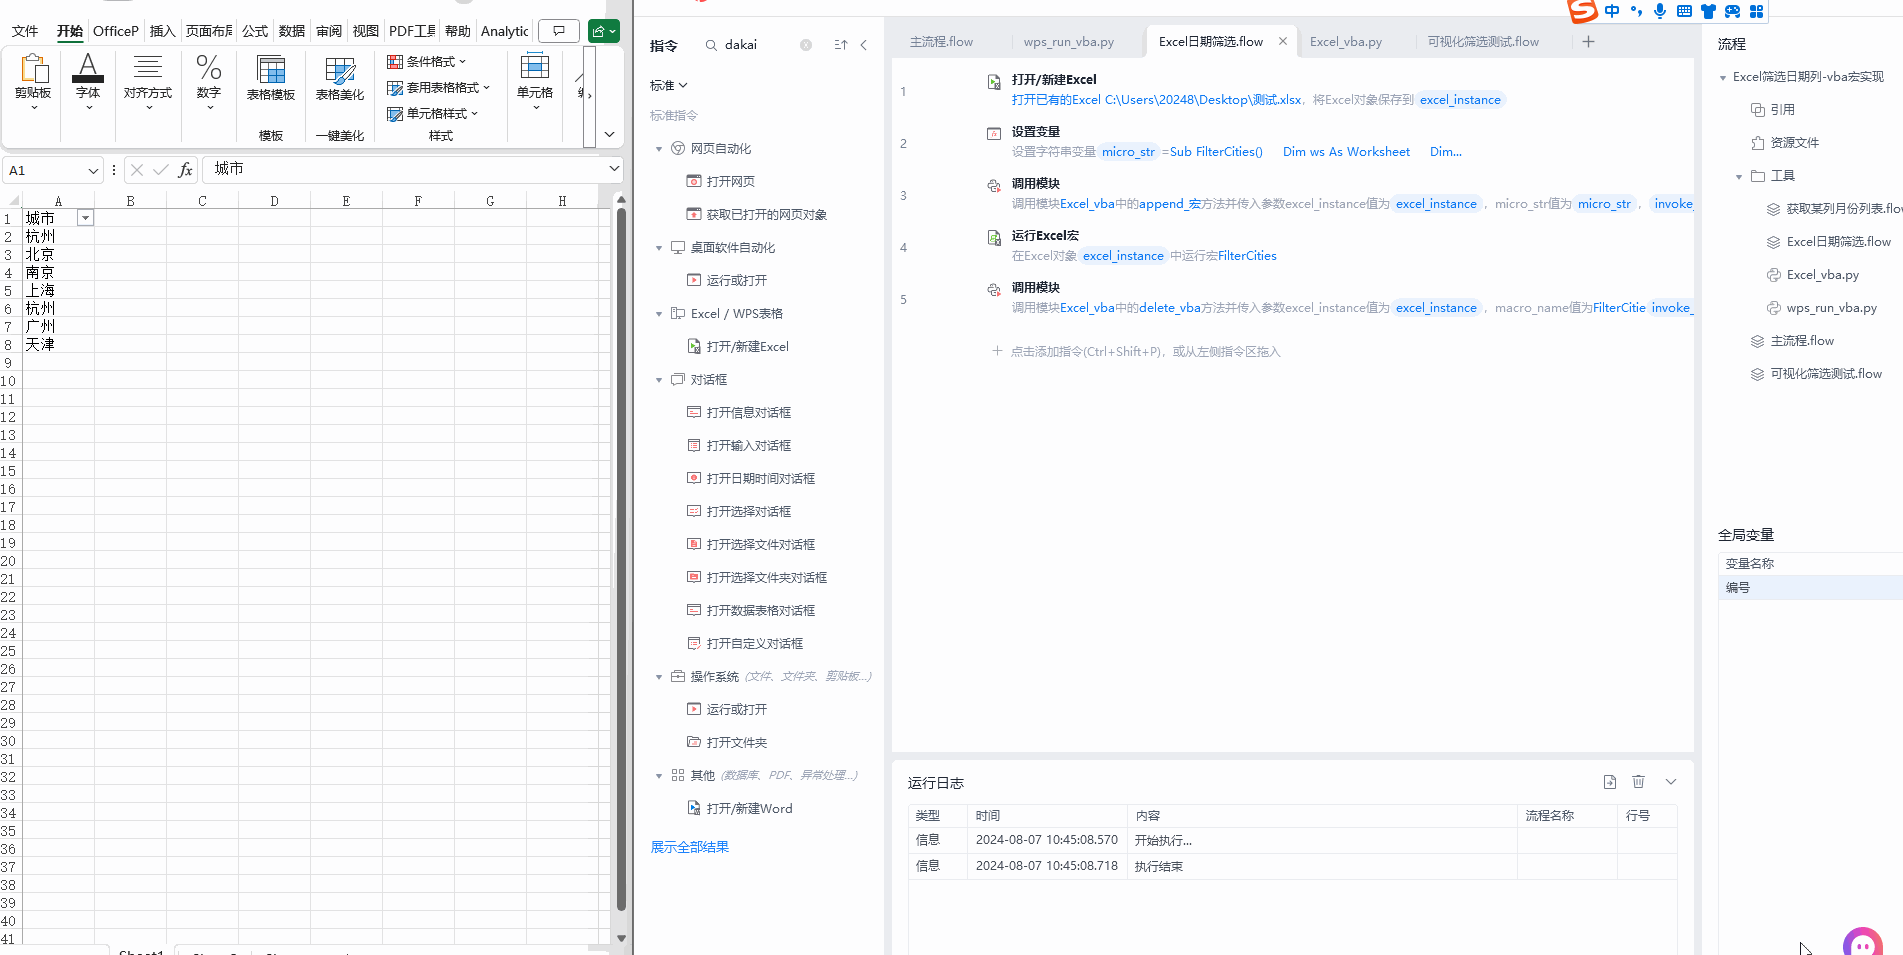
Task: Collapse the 工具 folder in 流程 panel
Action: pos(1739,176)
